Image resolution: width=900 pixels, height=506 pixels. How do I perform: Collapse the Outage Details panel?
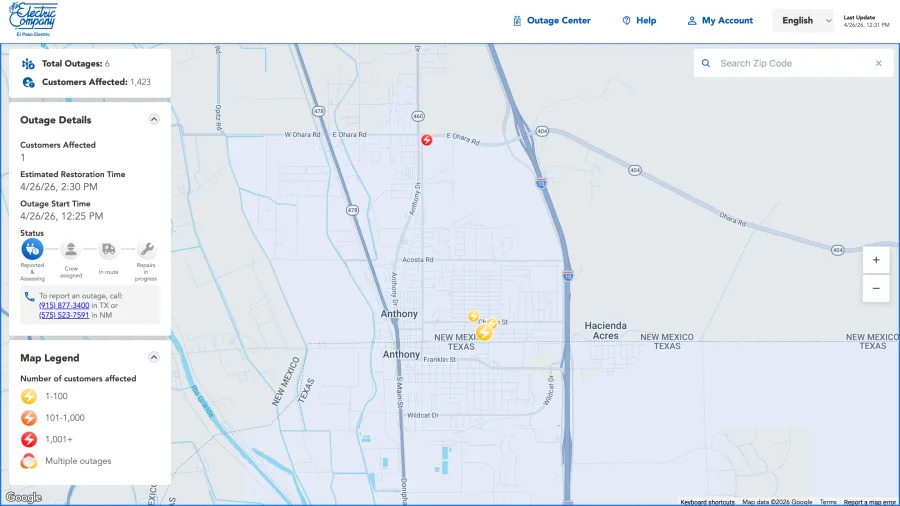154,119
